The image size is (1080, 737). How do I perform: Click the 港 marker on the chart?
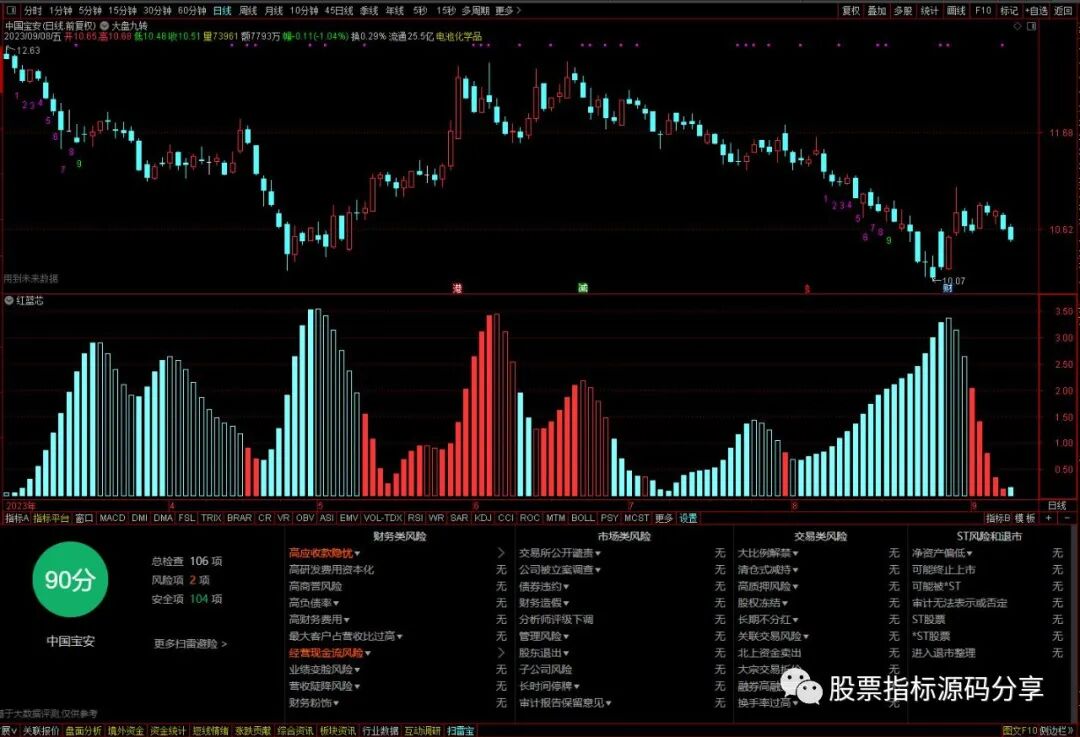point(457,288)
